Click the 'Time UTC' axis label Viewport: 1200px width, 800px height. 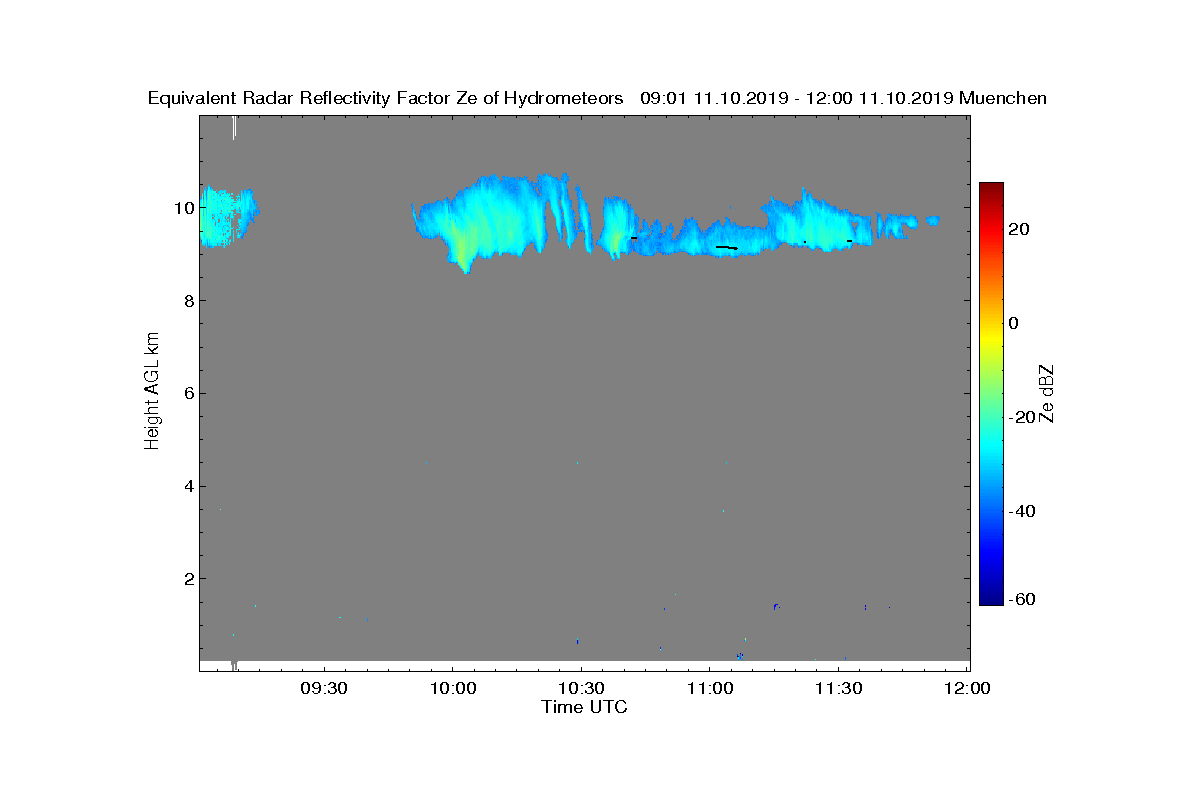[x=585, y=707]
